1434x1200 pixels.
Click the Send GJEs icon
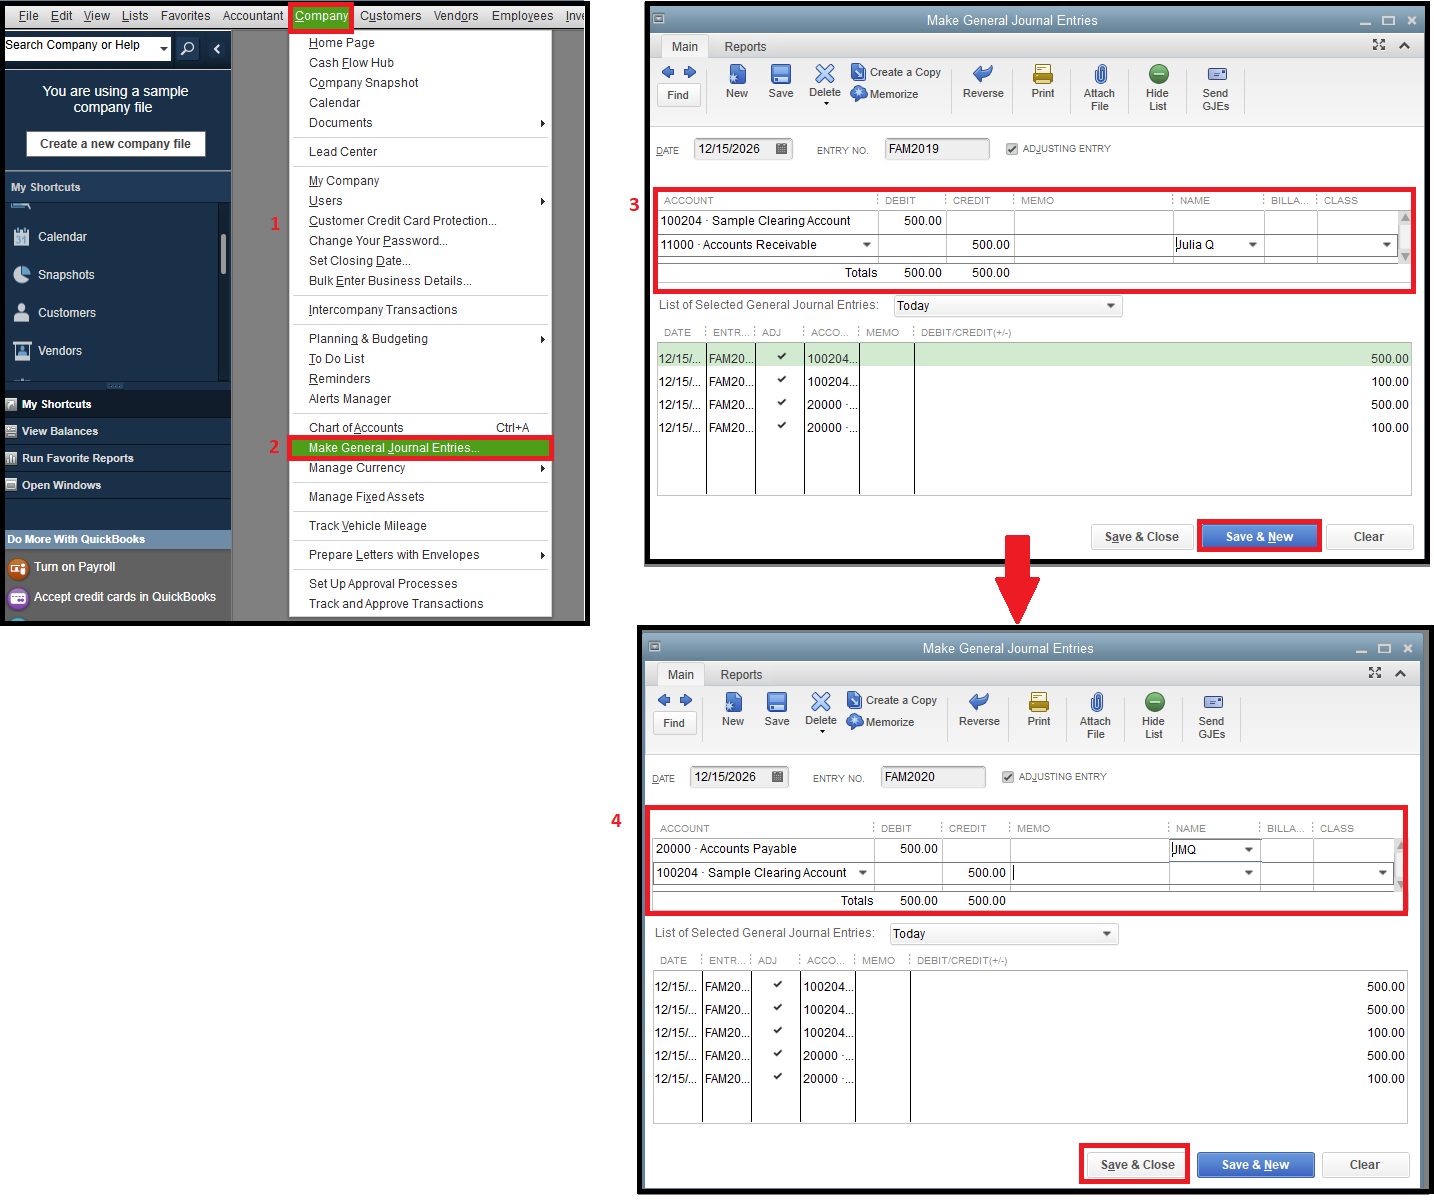coord(1215,82)
